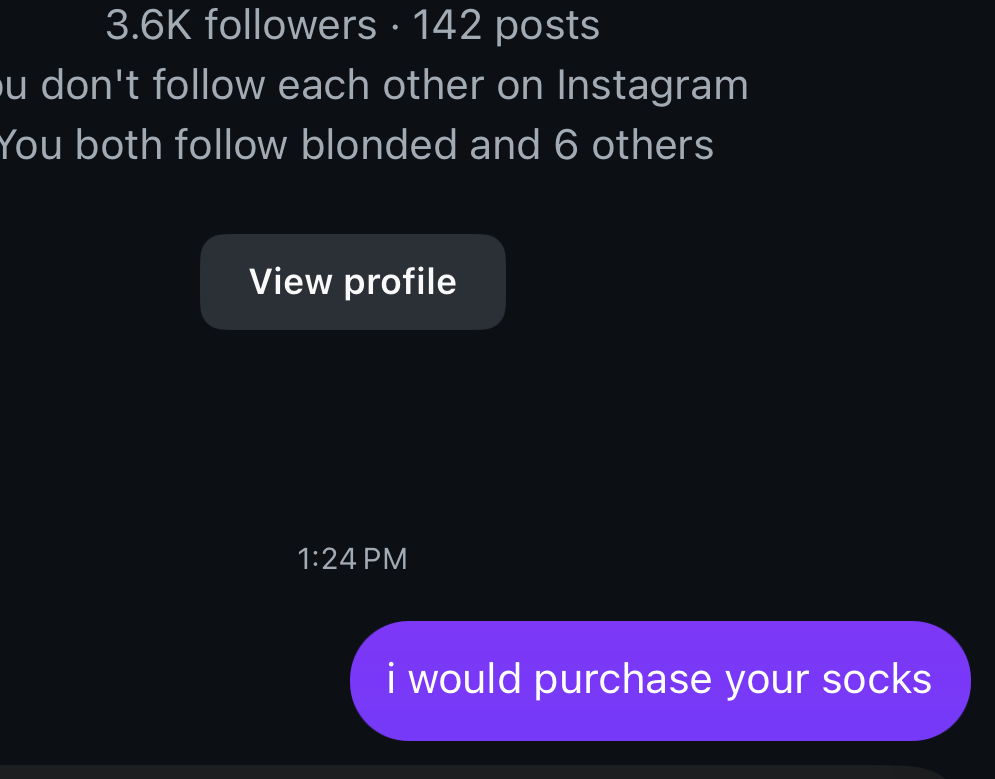Open the "142 posts" count
995x779 pixels.
tap(505, 25)
